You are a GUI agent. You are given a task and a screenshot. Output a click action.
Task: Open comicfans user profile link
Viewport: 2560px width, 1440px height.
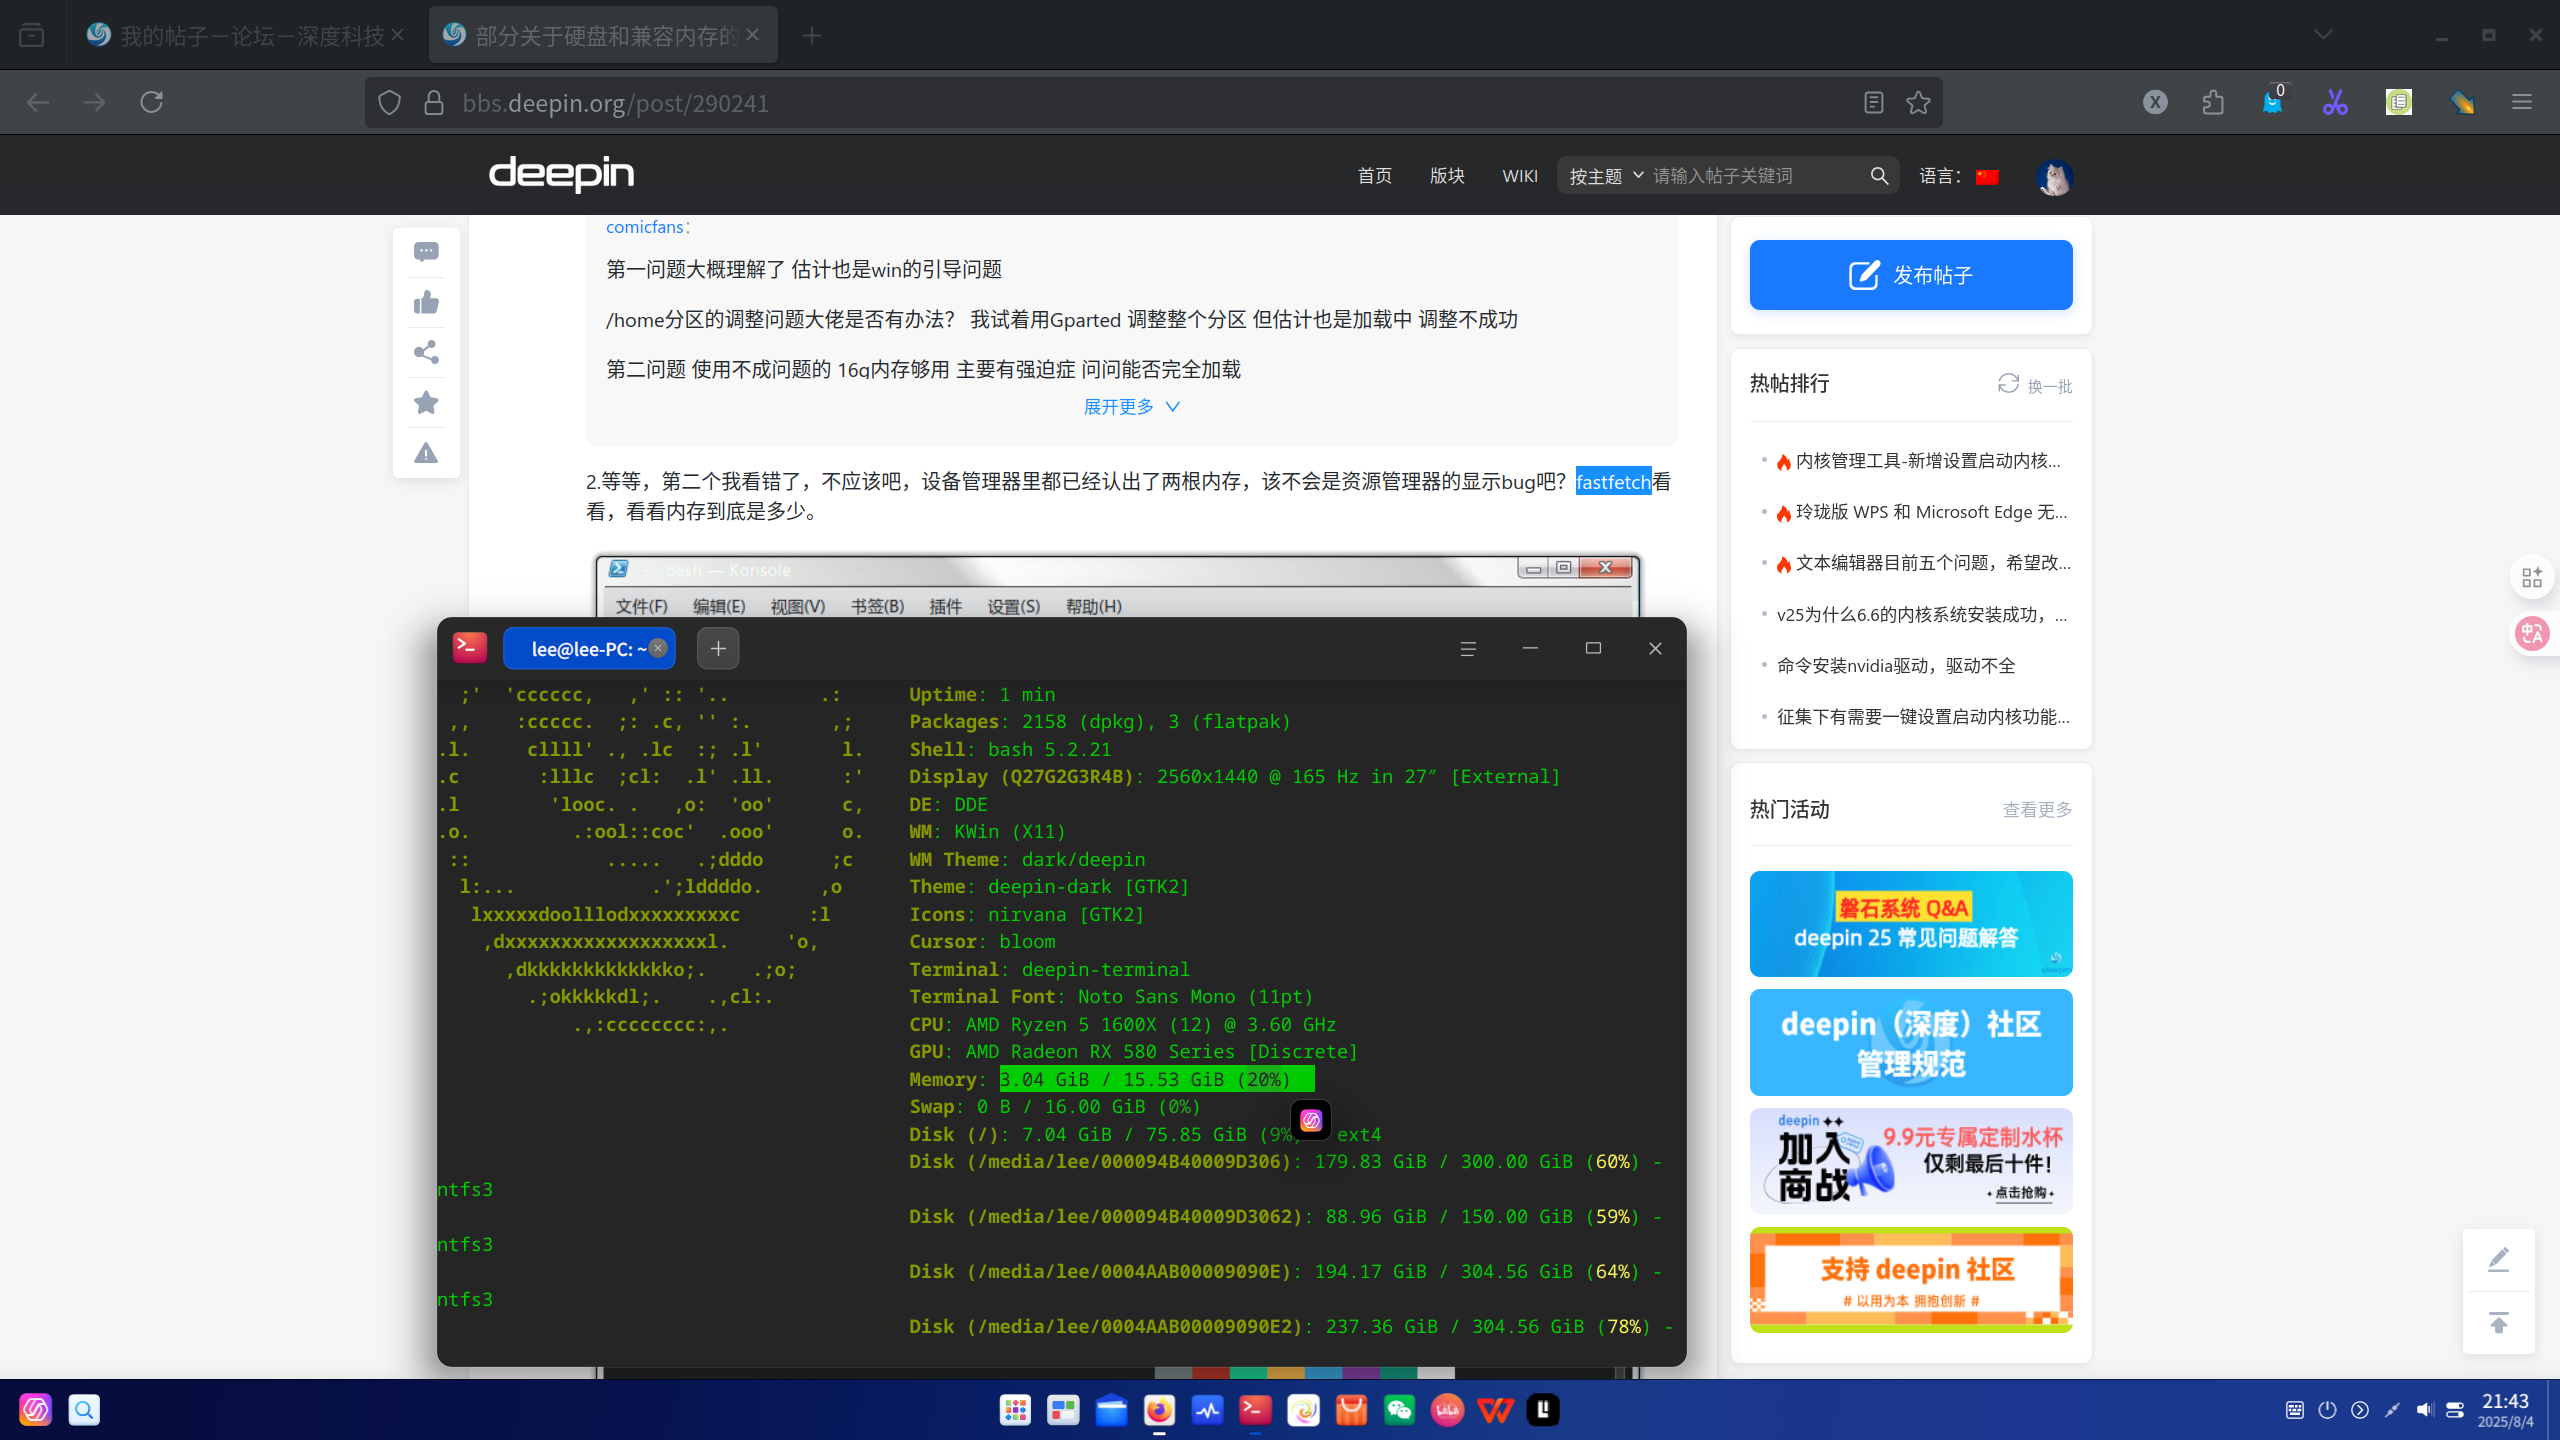(645, 227)
